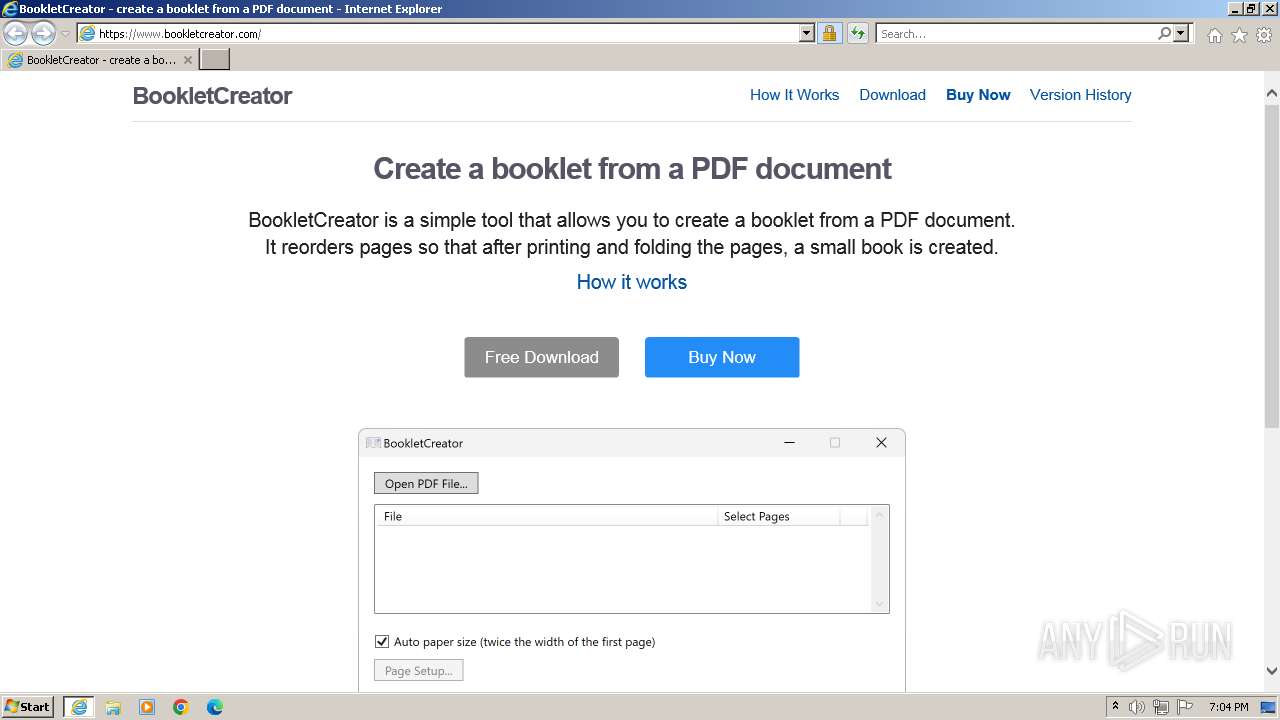Click the browser Forward arrow
The width and height of the screenshot is (1280, 720).
[43, 33]
